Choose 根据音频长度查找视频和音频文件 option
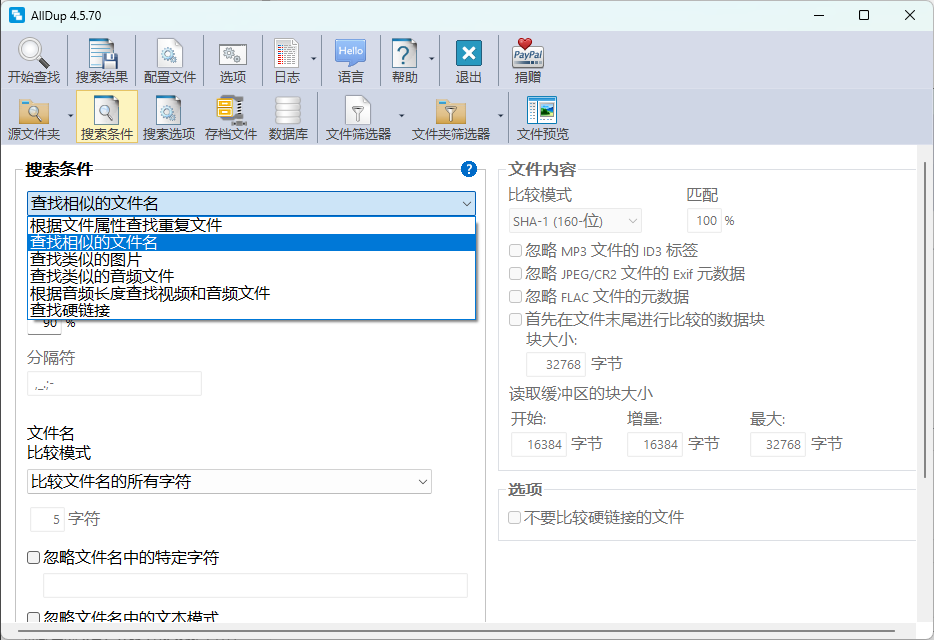 point(251,293)
